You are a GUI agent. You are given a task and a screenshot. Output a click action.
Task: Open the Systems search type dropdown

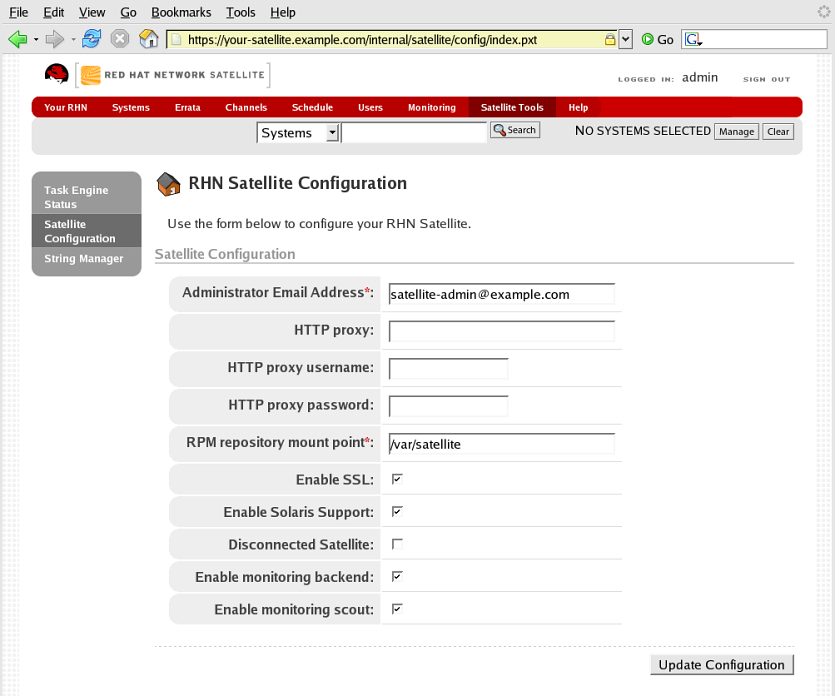point(298,133)
